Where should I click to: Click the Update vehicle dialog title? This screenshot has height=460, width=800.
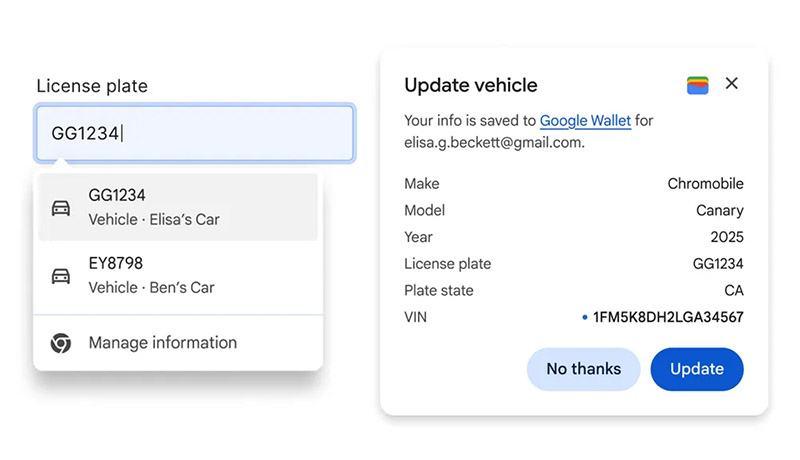tap(471, 85)
